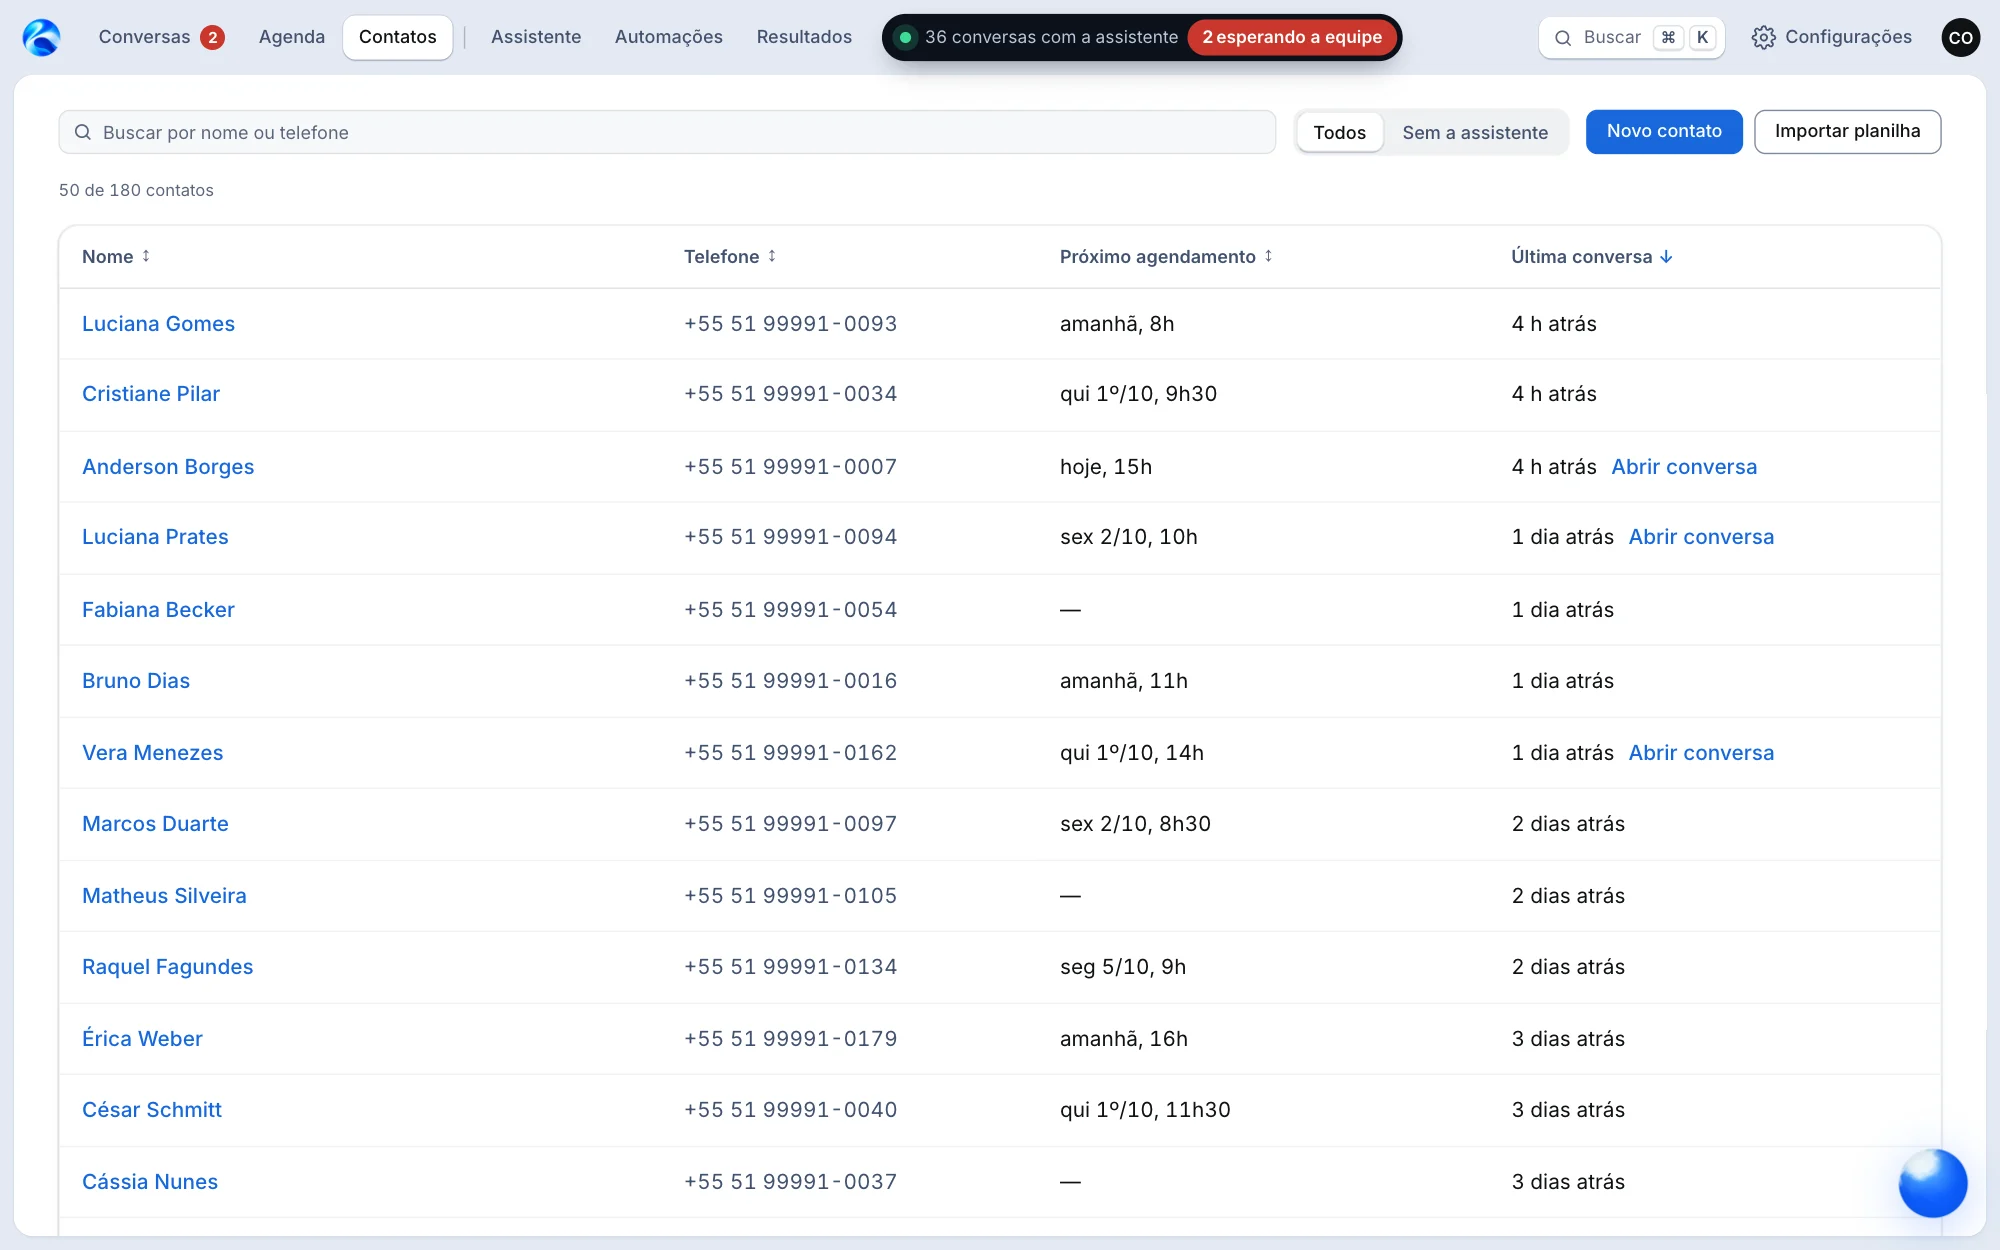This screenshot has width=2000, height=1250.
Task: Go to the Agenda tab
Action: pyautogui.click(x=292, y=37)
